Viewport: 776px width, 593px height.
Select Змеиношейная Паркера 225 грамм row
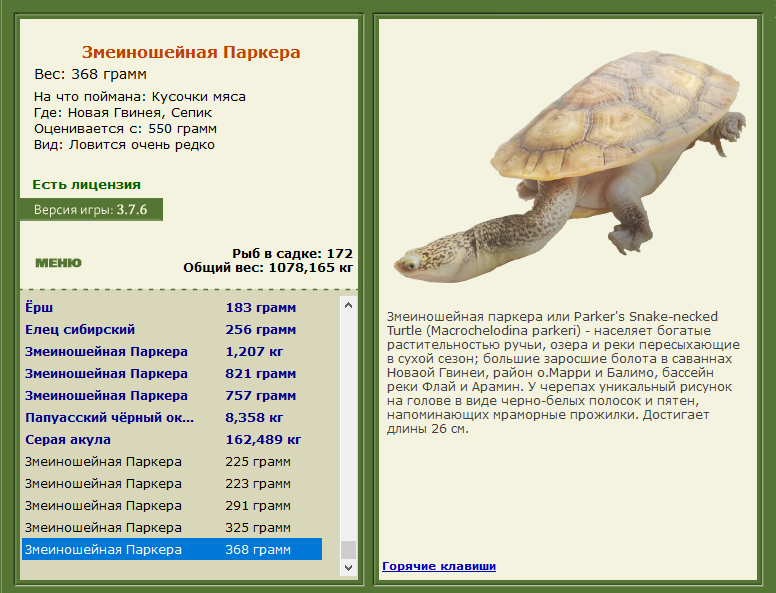(x=172, y=462)
